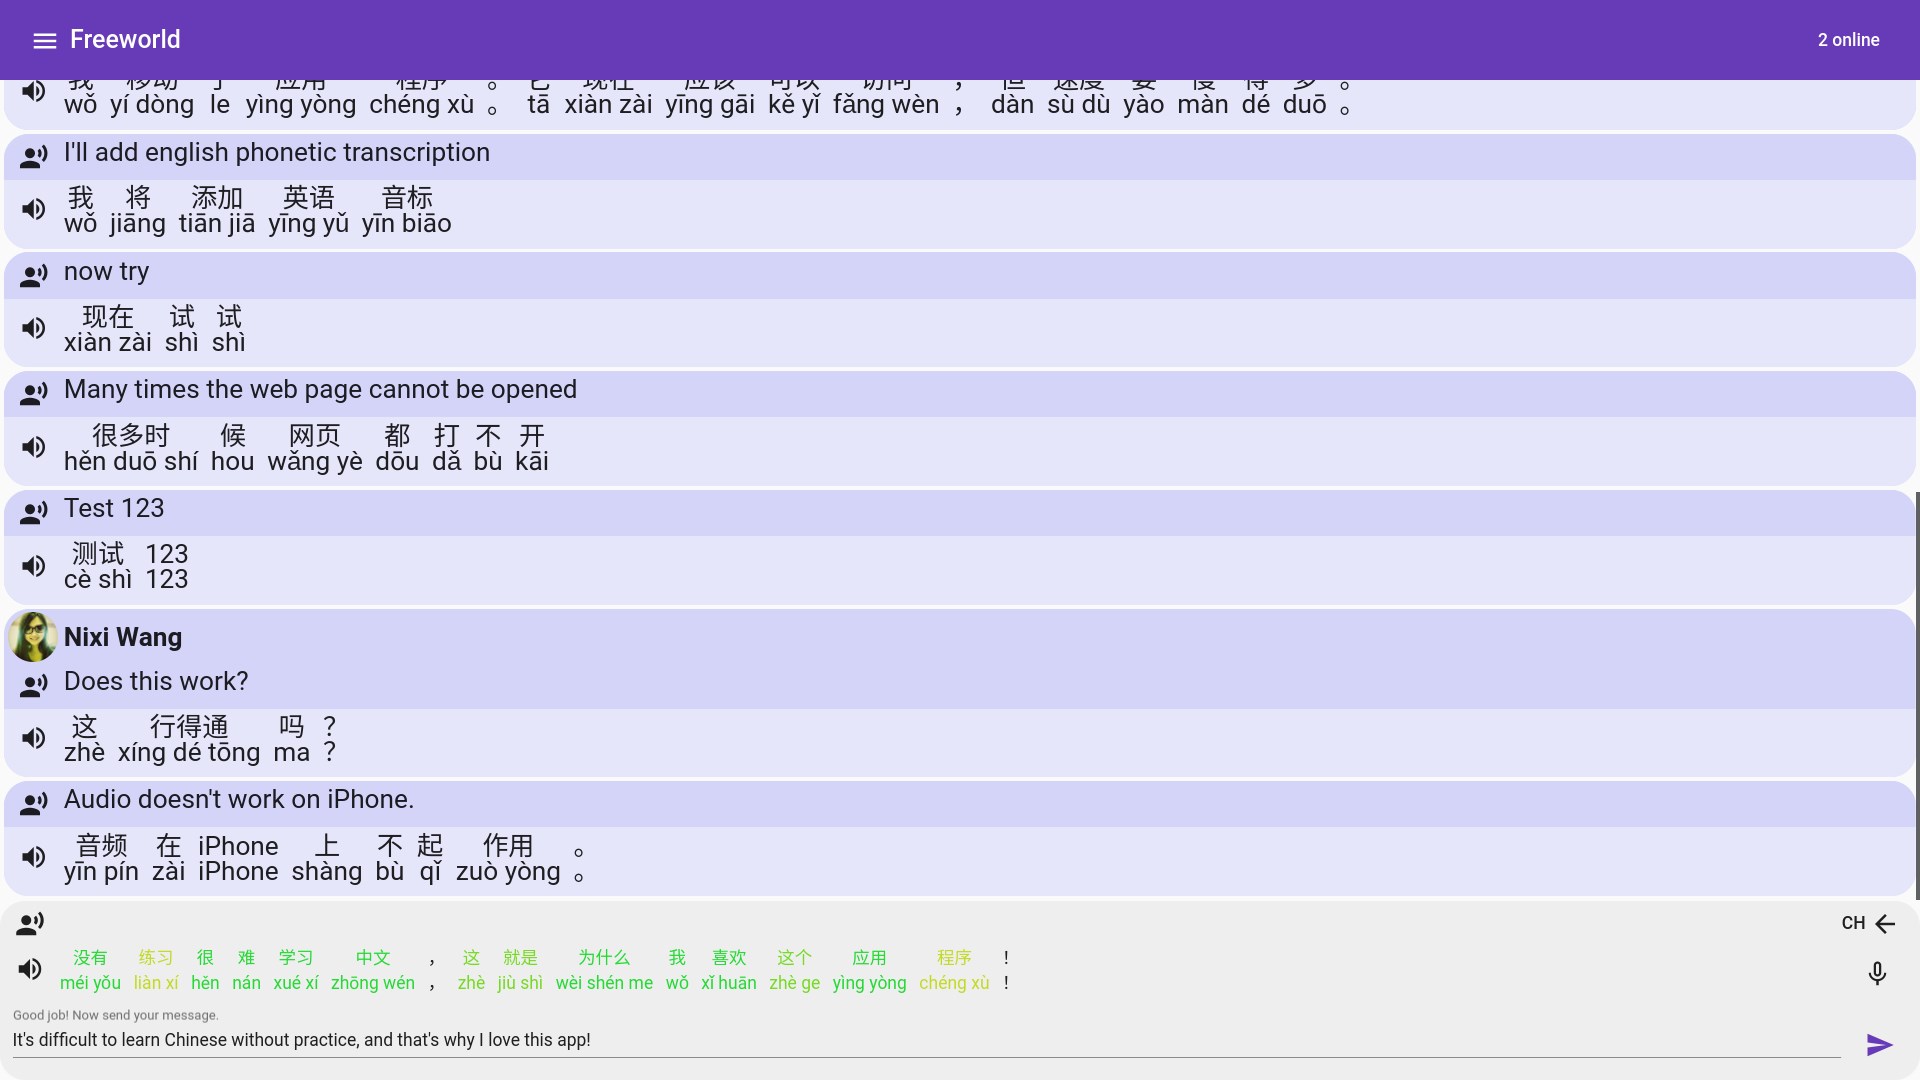Play audio of the iPhone sentence translation
The image size is (1920, 1080).
(x=34, y=857)
